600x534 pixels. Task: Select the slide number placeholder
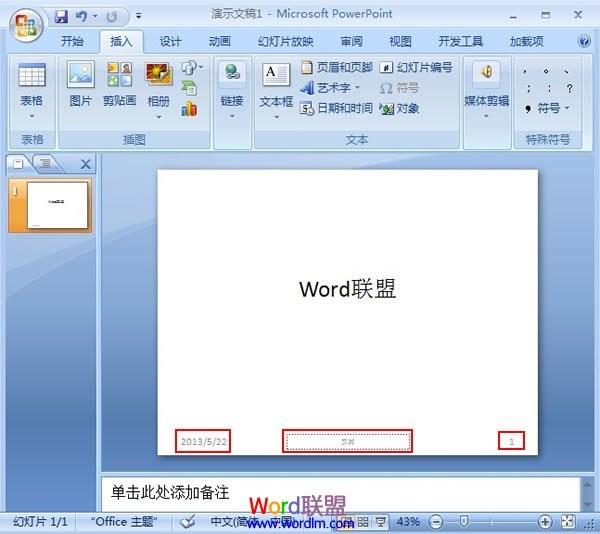click(x=511, y=441)
